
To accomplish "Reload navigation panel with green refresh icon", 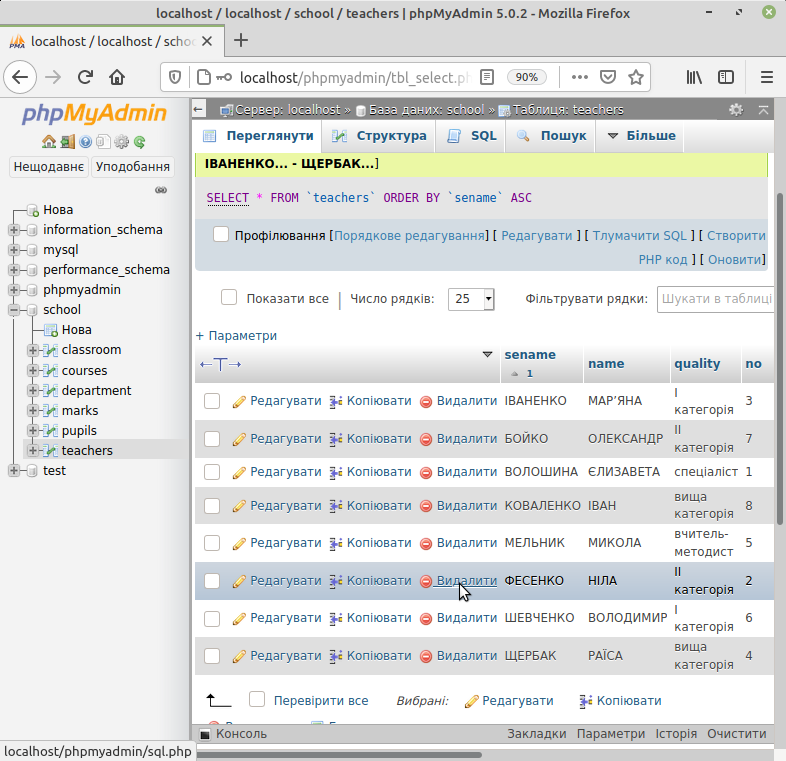I will coord(140,142).
